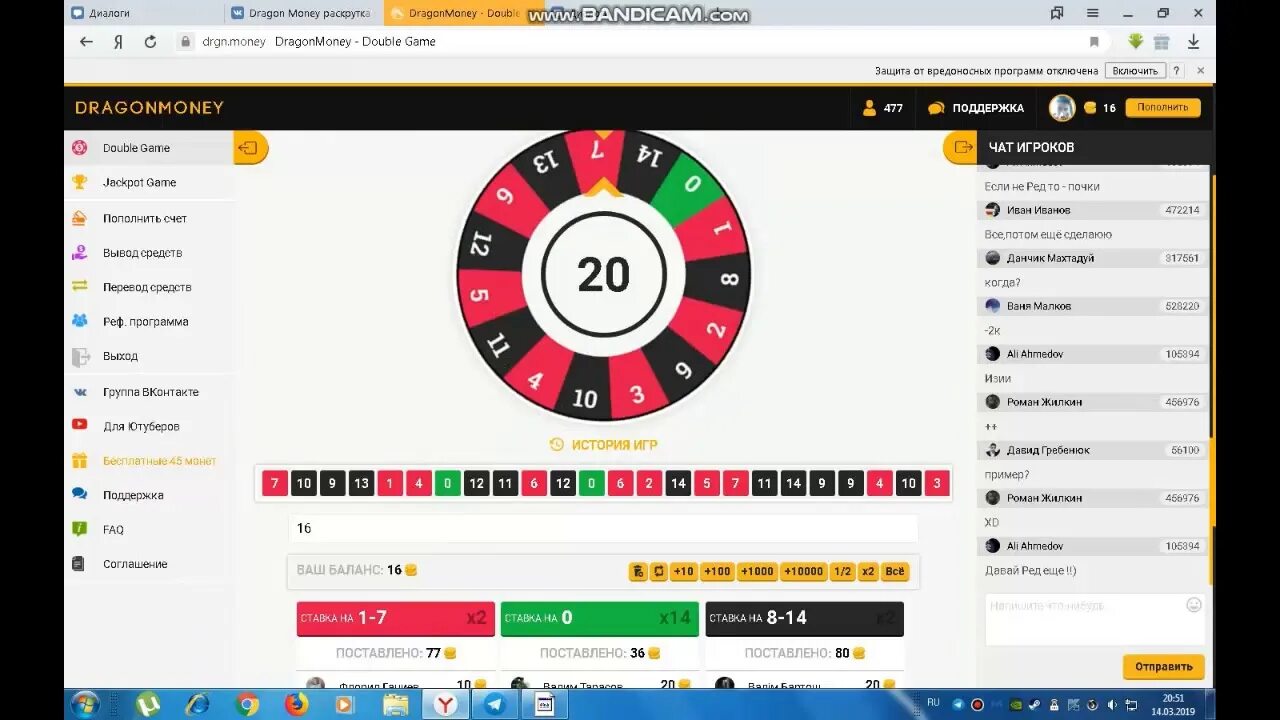Open Yandex home button in toolbar
Viewport: 1280px width, 720px height.
tap(118, 42)
